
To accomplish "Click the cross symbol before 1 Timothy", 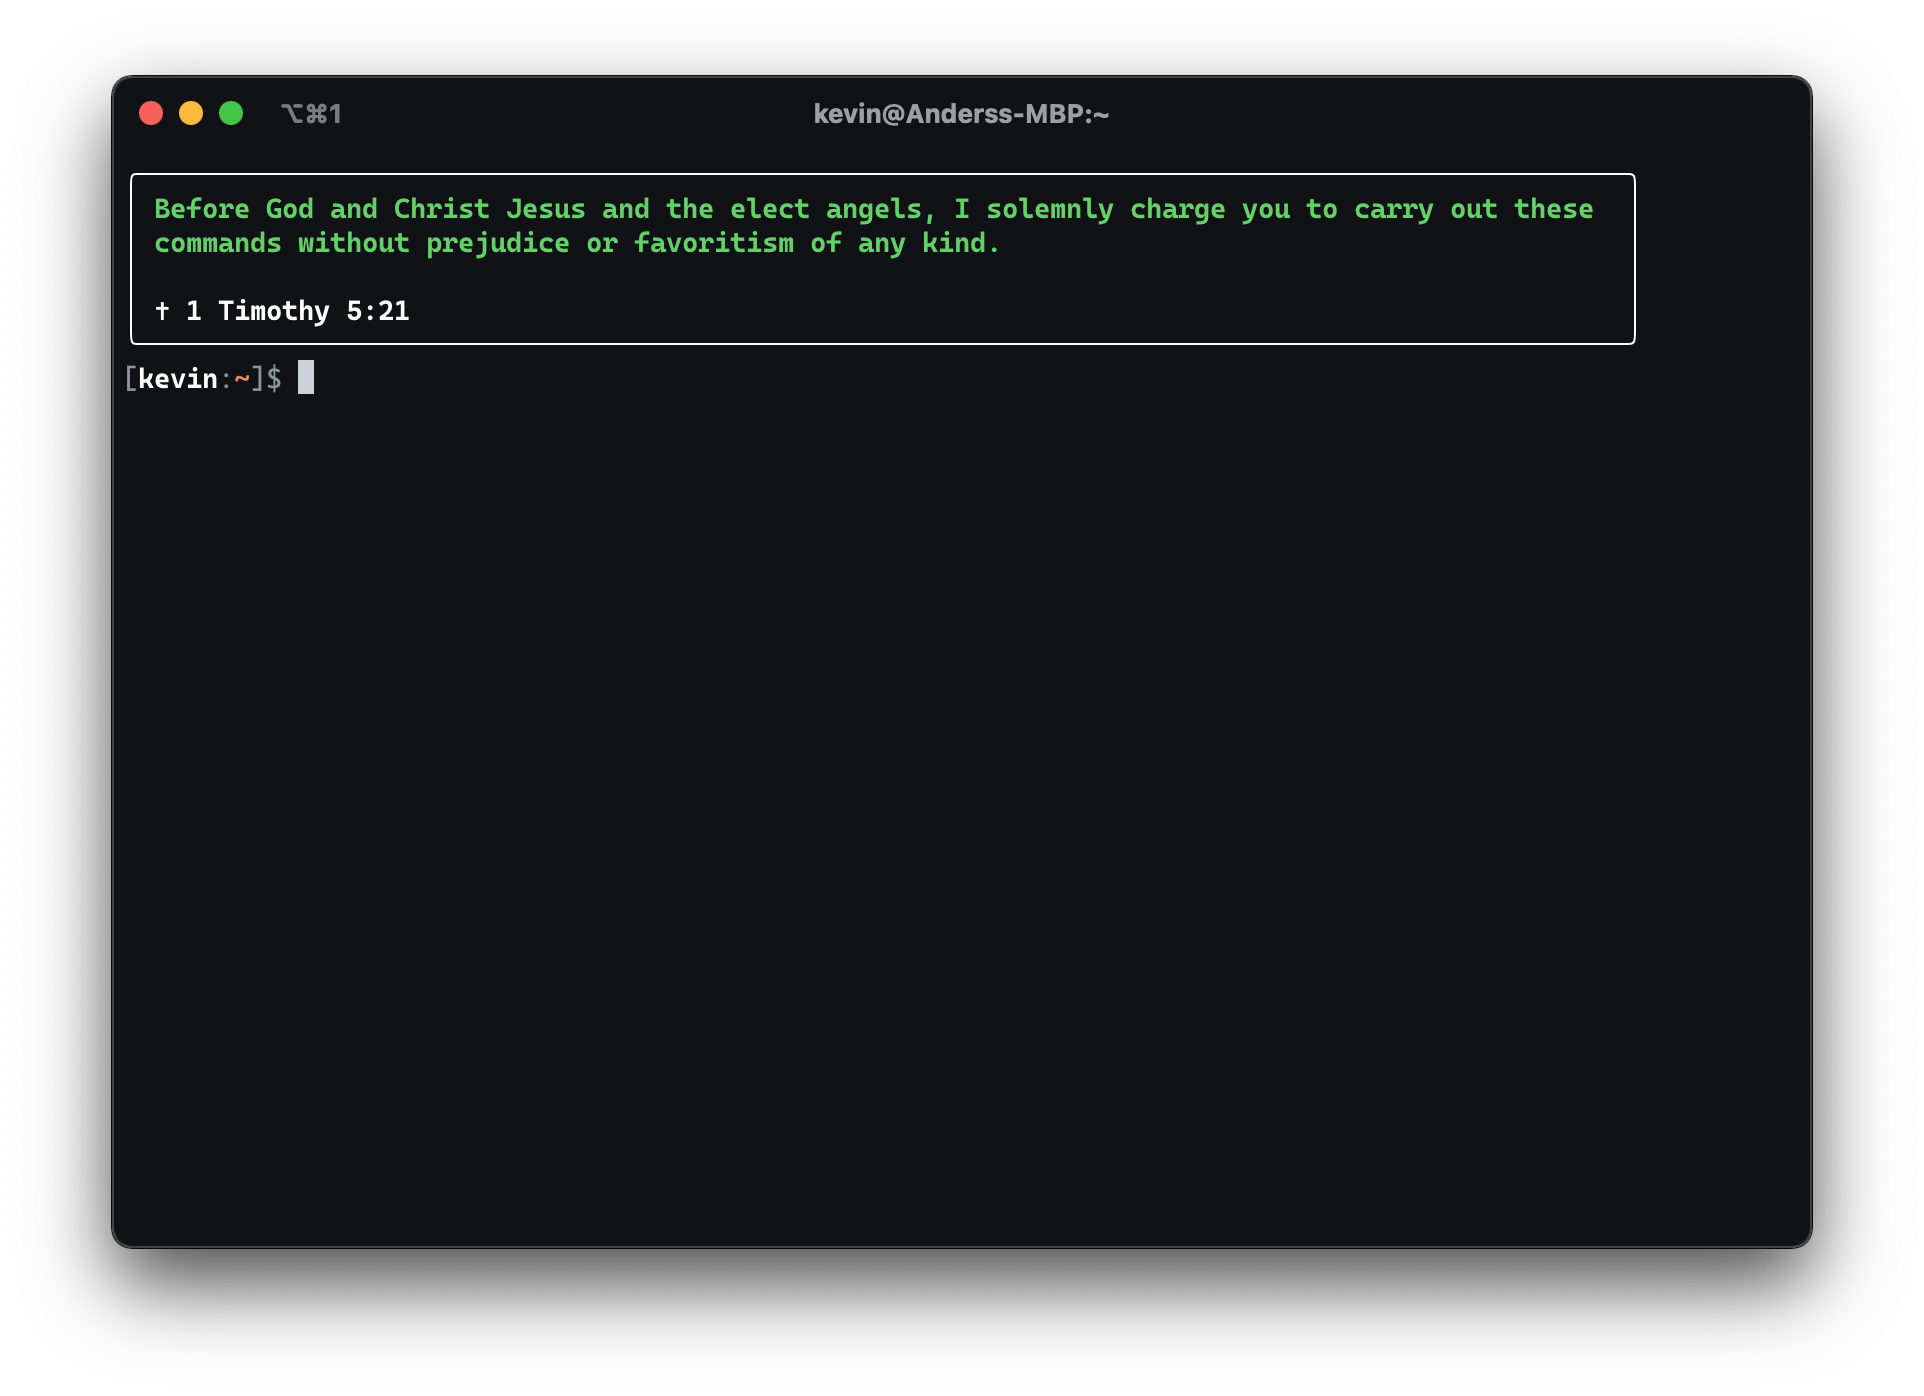I will (162, 311).
